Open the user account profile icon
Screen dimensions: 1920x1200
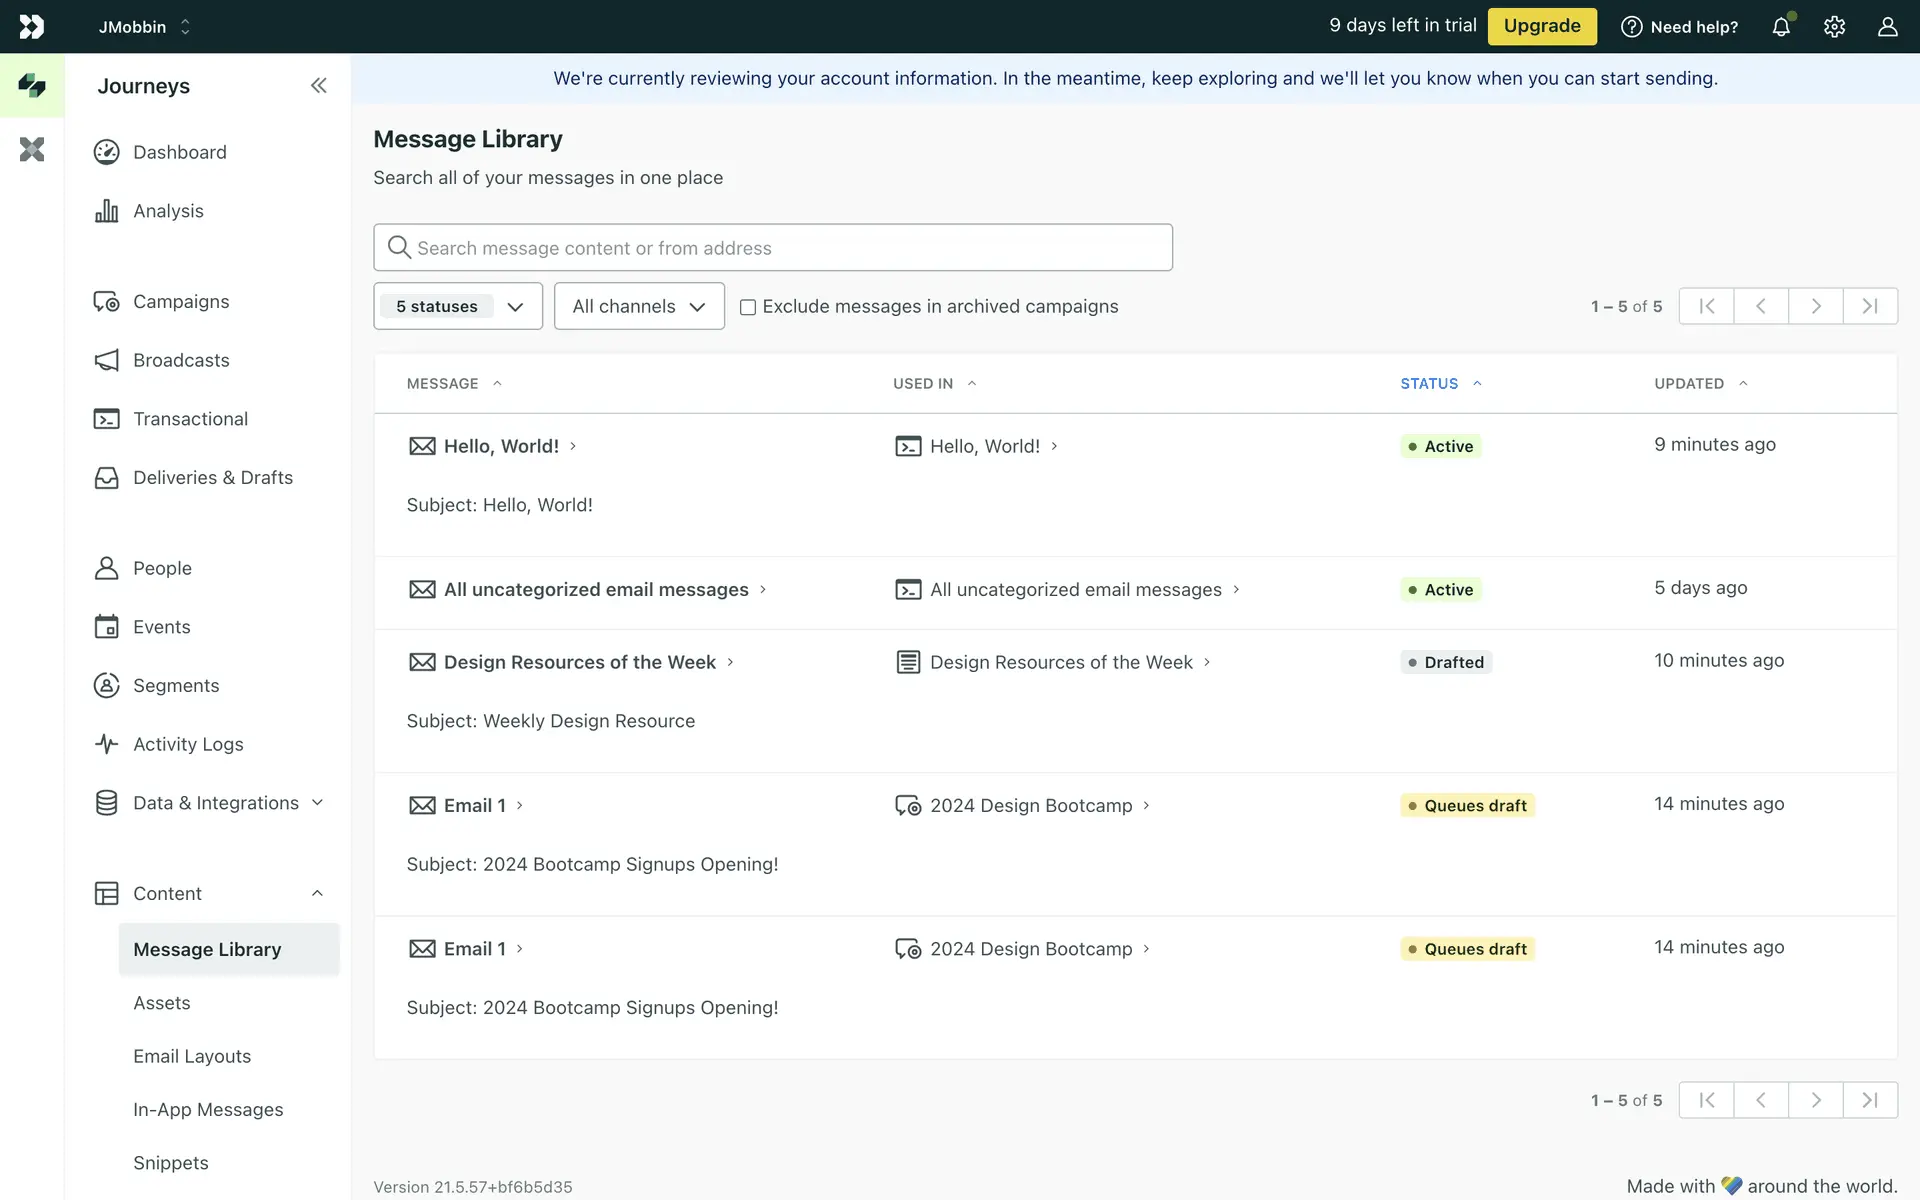pos(1887,27)
